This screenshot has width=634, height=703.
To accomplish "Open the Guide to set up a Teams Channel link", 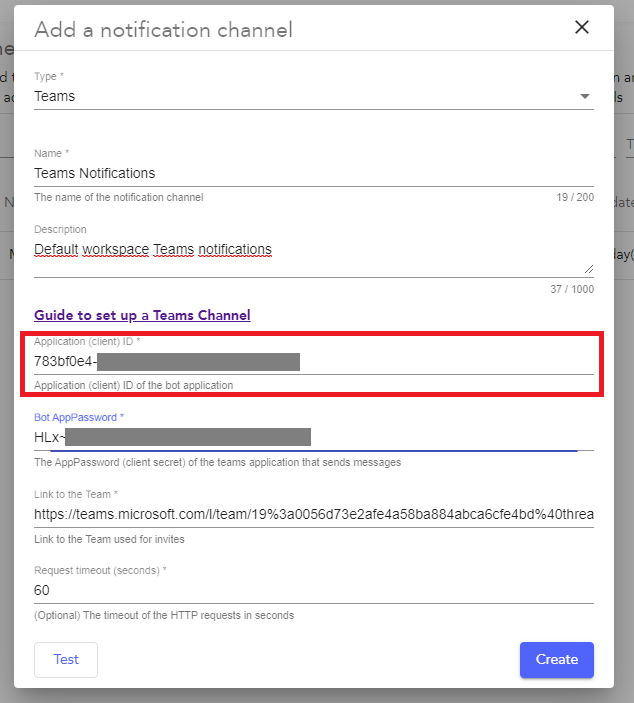I will pyautogui.click(x=142, y=315).
